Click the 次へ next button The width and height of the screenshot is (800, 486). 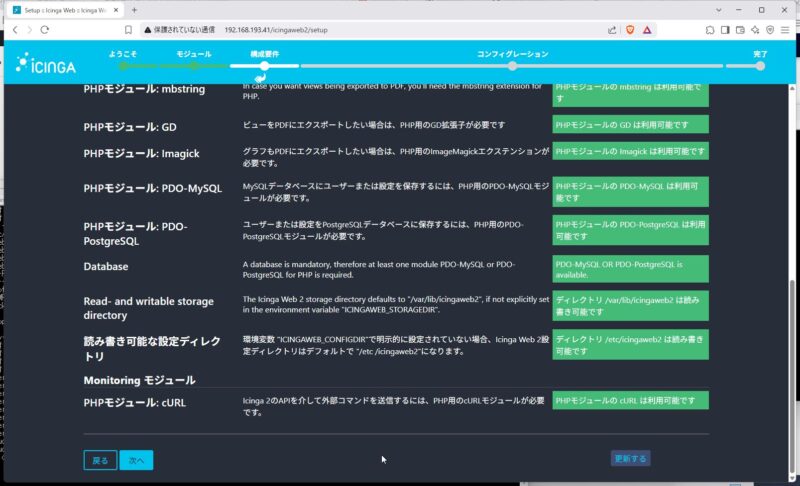click(x=136, y=460)
